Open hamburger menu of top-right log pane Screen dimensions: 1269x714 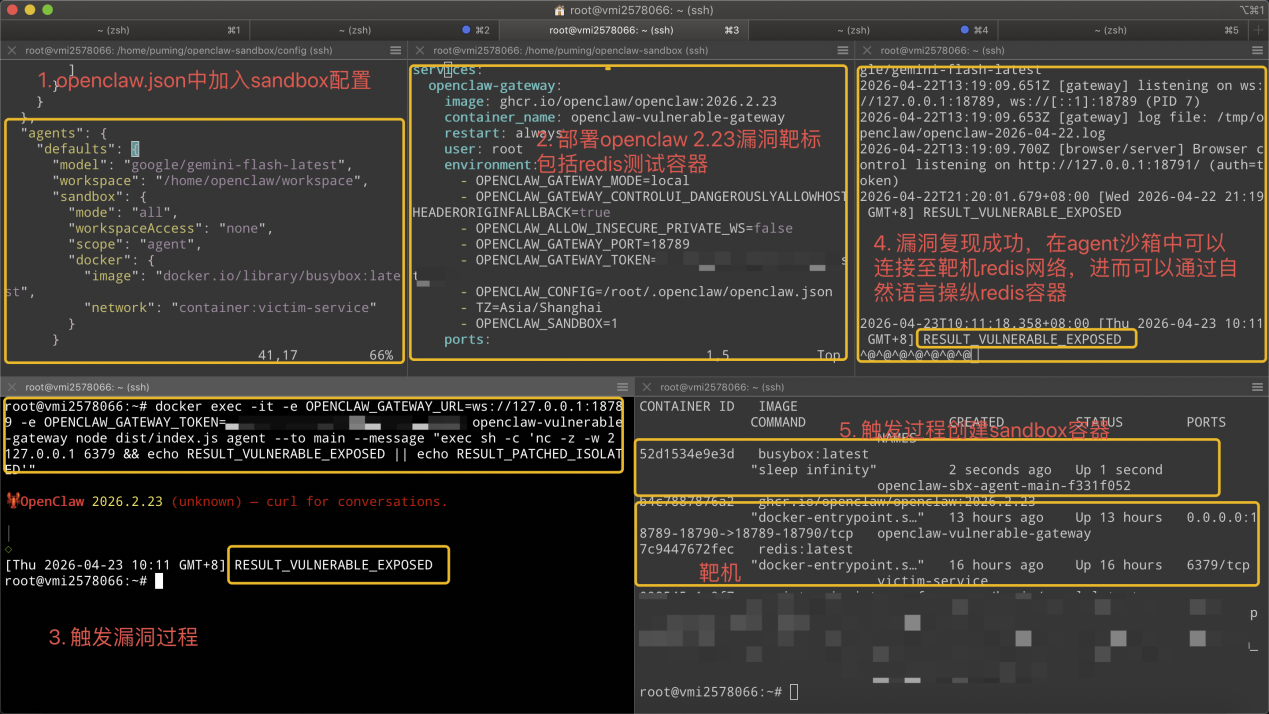coord(1256,50)
